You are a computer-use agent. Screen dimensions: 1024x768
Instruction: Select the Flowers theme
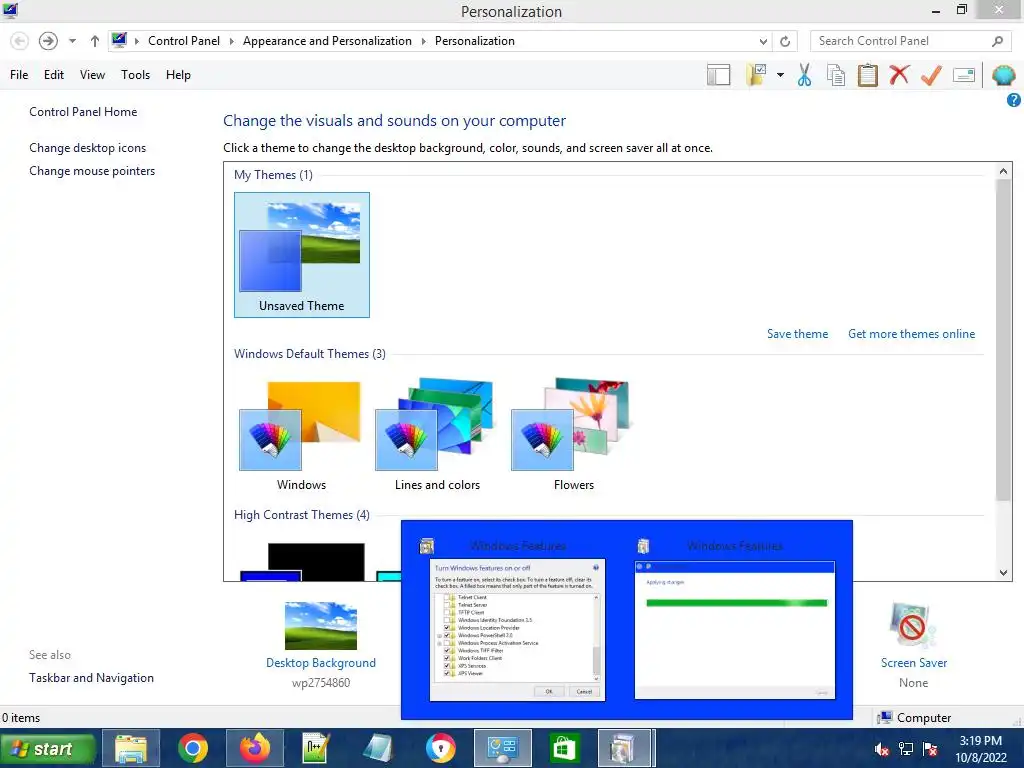point(573,436)
